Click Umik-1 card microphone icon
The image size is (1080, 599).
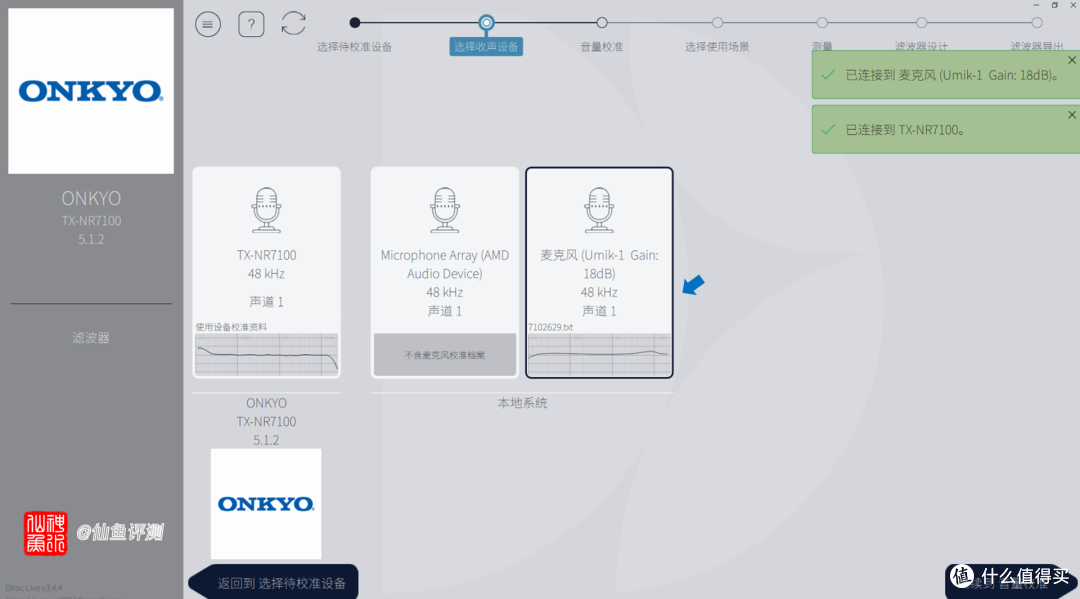click(x=599, y=210)
